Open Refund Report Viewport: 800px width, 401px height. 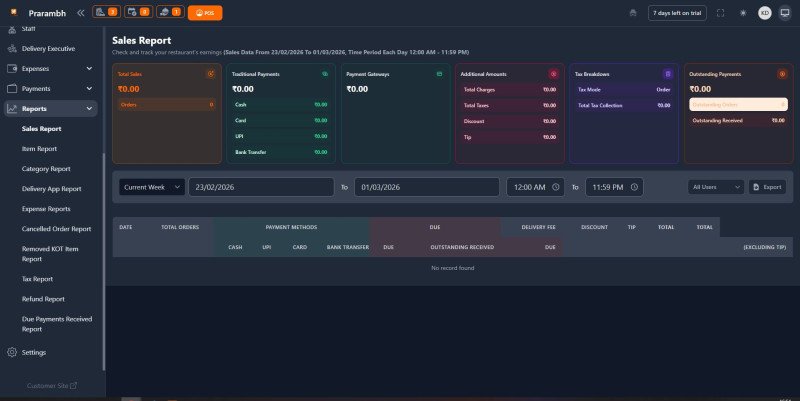43,299
